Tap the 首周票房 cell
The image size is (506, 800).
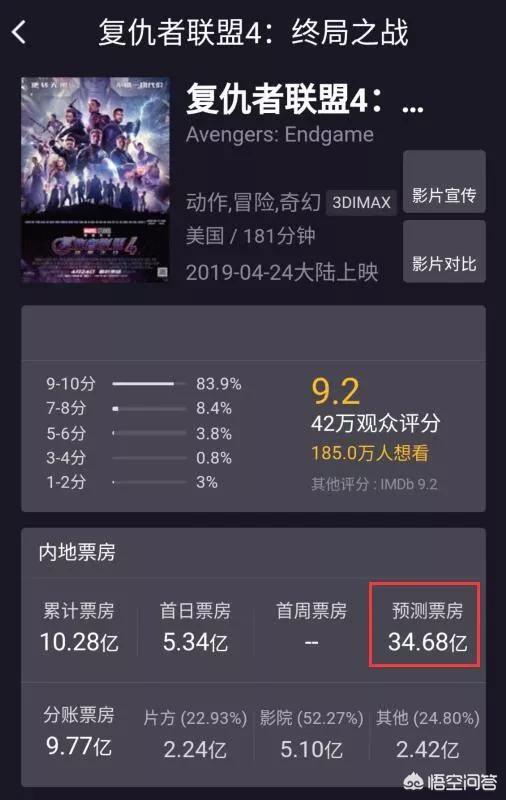[x=311, y=627]
